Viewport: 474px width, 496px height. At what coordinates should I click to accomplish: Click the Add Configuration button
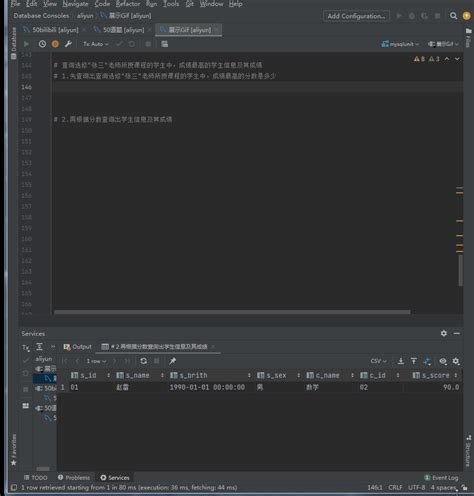point(356,16)
